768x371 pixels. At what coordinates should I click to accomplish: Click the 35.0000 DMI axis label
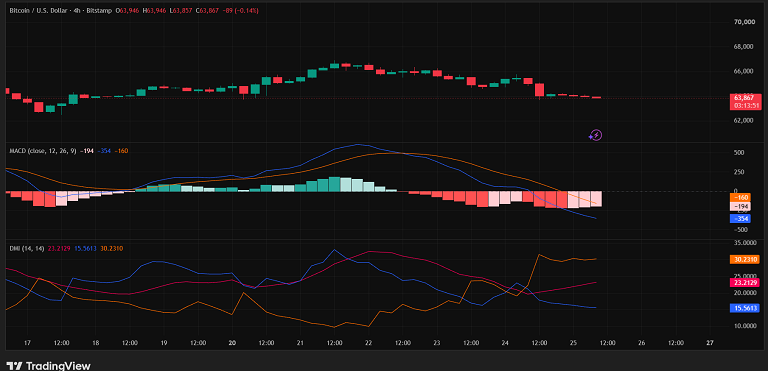744,243
